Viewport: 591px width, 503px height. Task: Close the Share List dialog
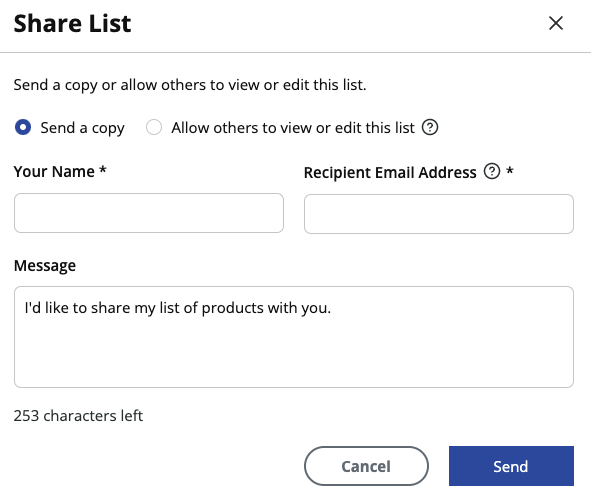(556, 23)
